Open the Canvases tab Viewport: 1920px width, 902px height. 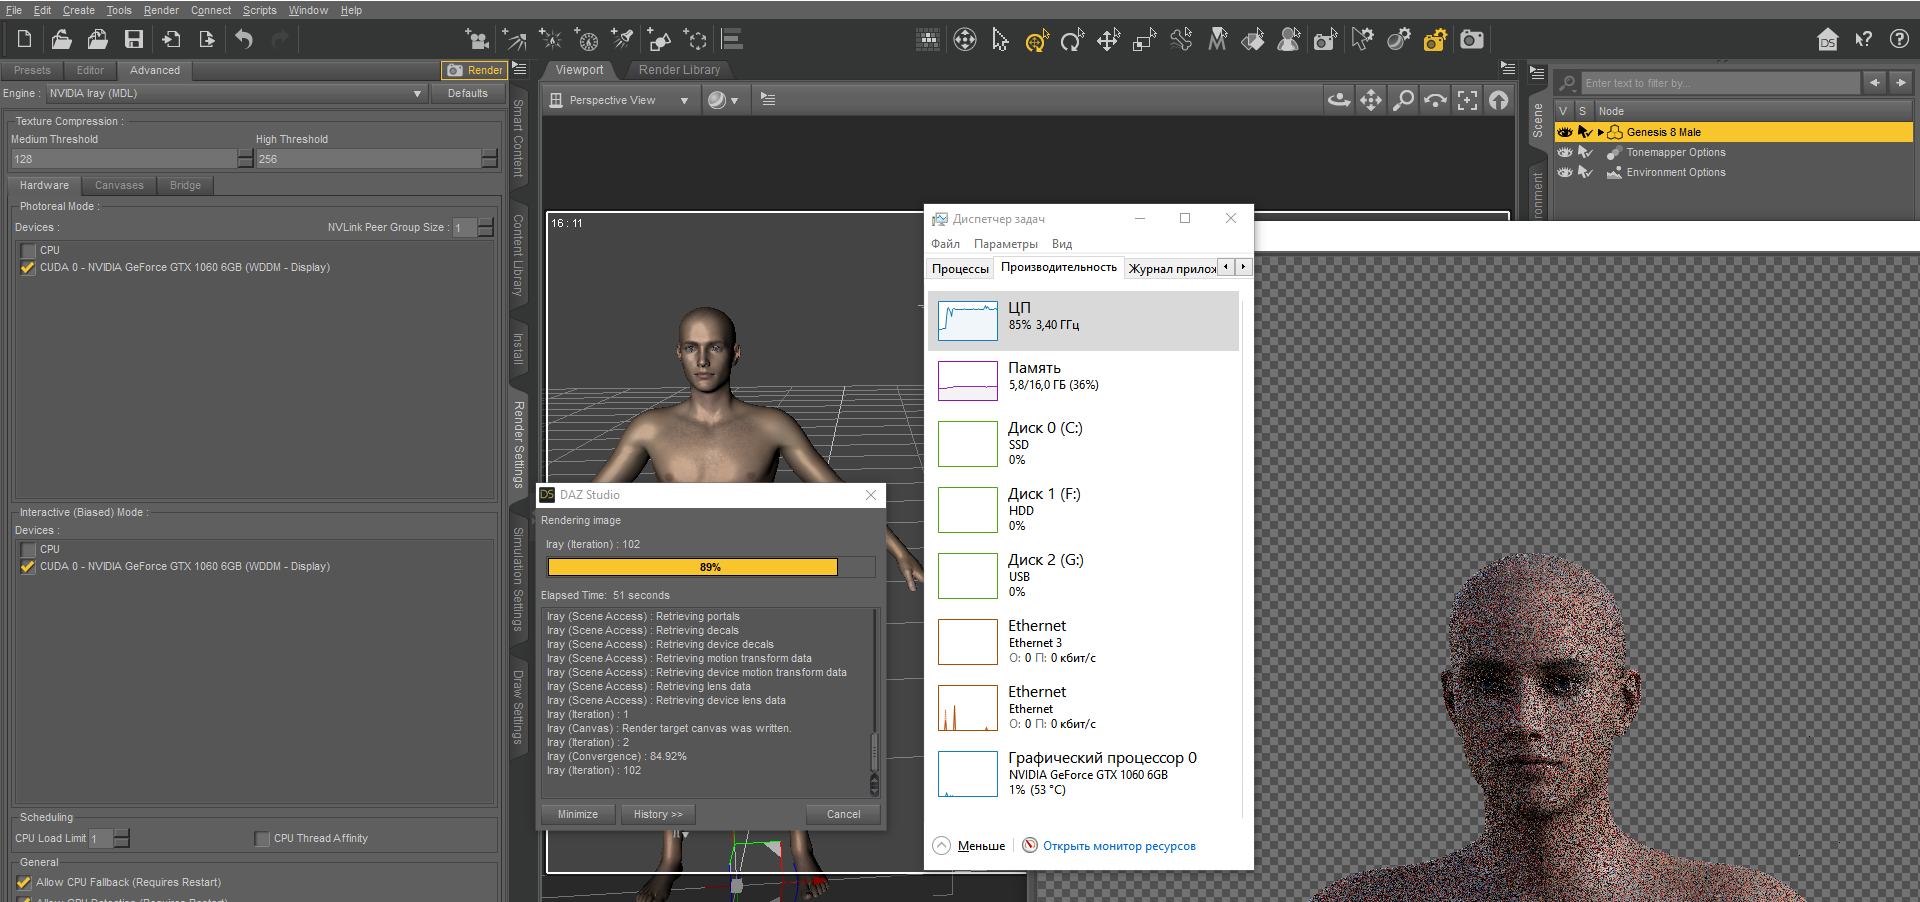click(119, 186)
